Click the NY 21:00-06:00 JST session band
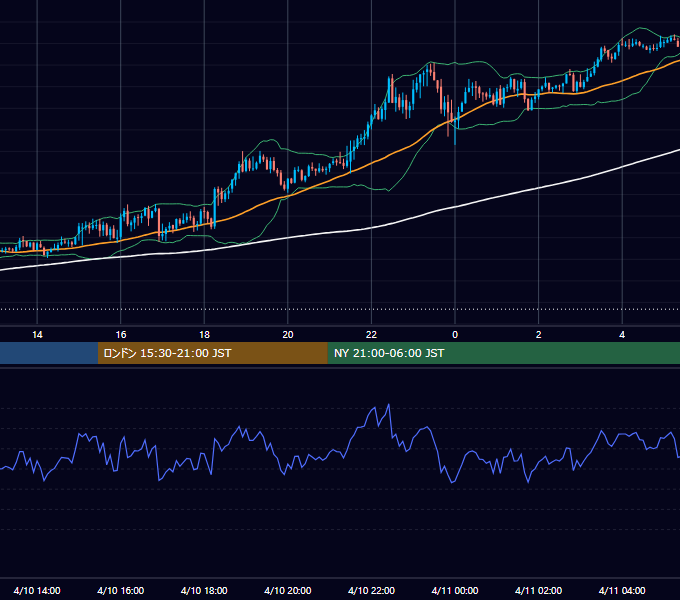The height and width of the screenshot is (600, 680). click(503, 353)
